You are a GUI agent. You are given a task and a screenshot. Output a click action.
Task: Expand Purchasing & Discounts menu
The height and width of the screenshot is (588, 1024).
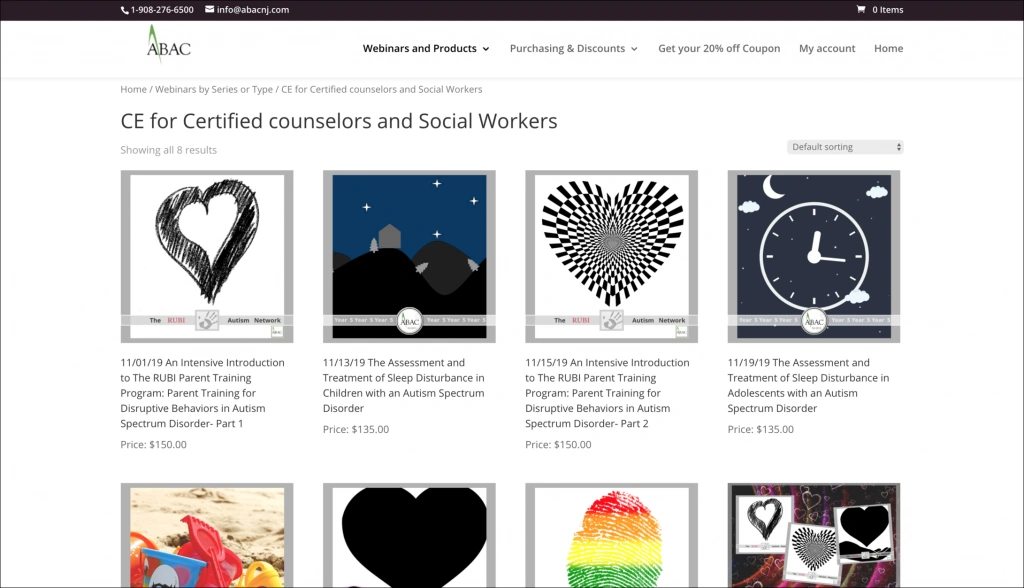pos(573,48)
